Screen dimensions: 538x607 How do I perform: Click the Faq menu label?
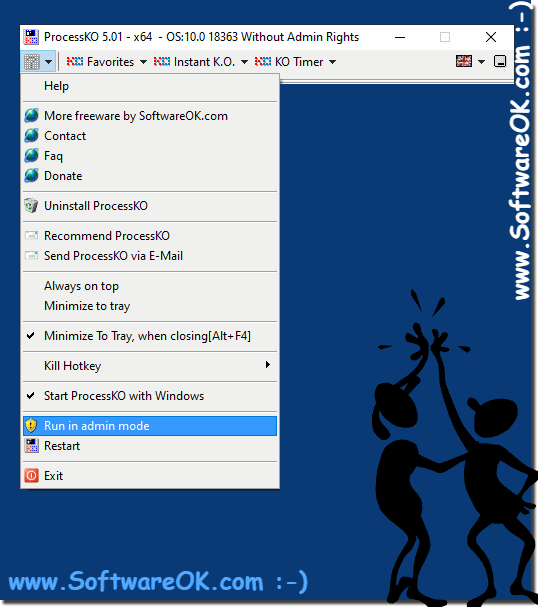click(53, 156)
